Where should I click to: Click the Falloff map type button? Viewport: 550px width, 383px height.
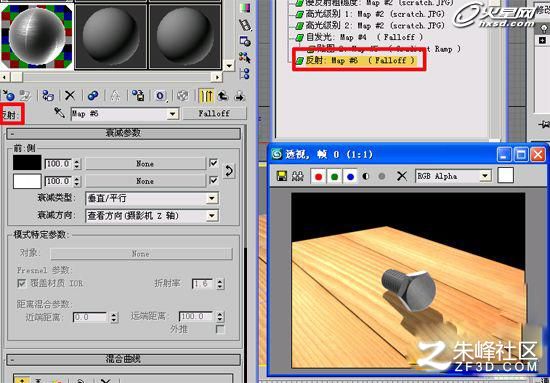coord(214,113)
